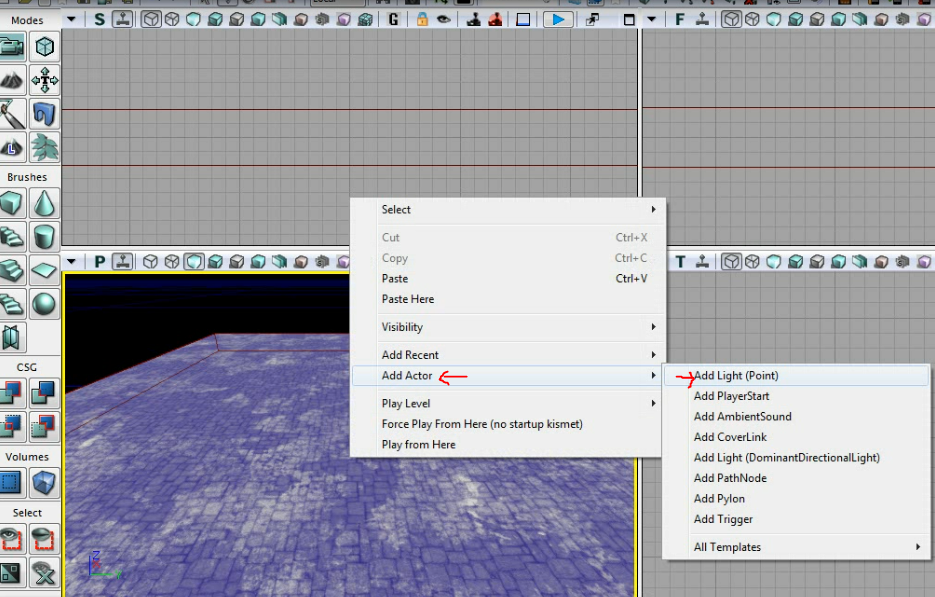Enable Brush Wireframe in Side viewport
This screenshot has height=597, width=935.
point(151,20)
